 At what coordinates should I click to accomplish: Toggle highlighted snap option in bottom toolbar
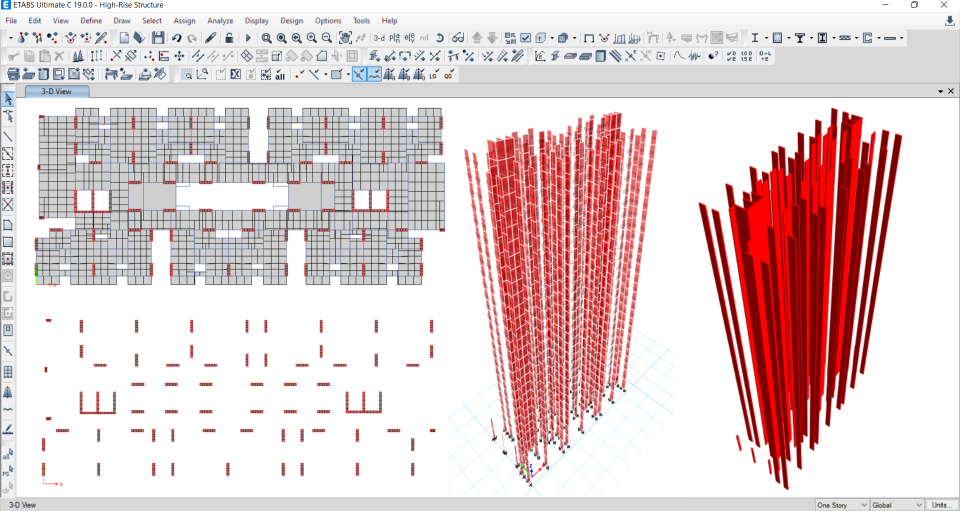pos(358,74)
